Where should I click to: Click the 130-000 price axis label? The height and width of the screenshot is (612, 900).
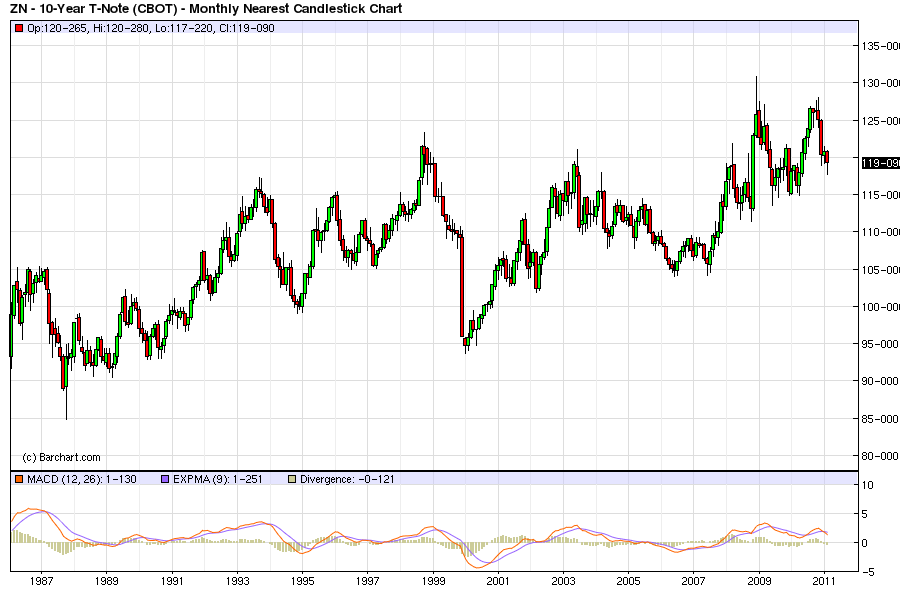(880, 83)
